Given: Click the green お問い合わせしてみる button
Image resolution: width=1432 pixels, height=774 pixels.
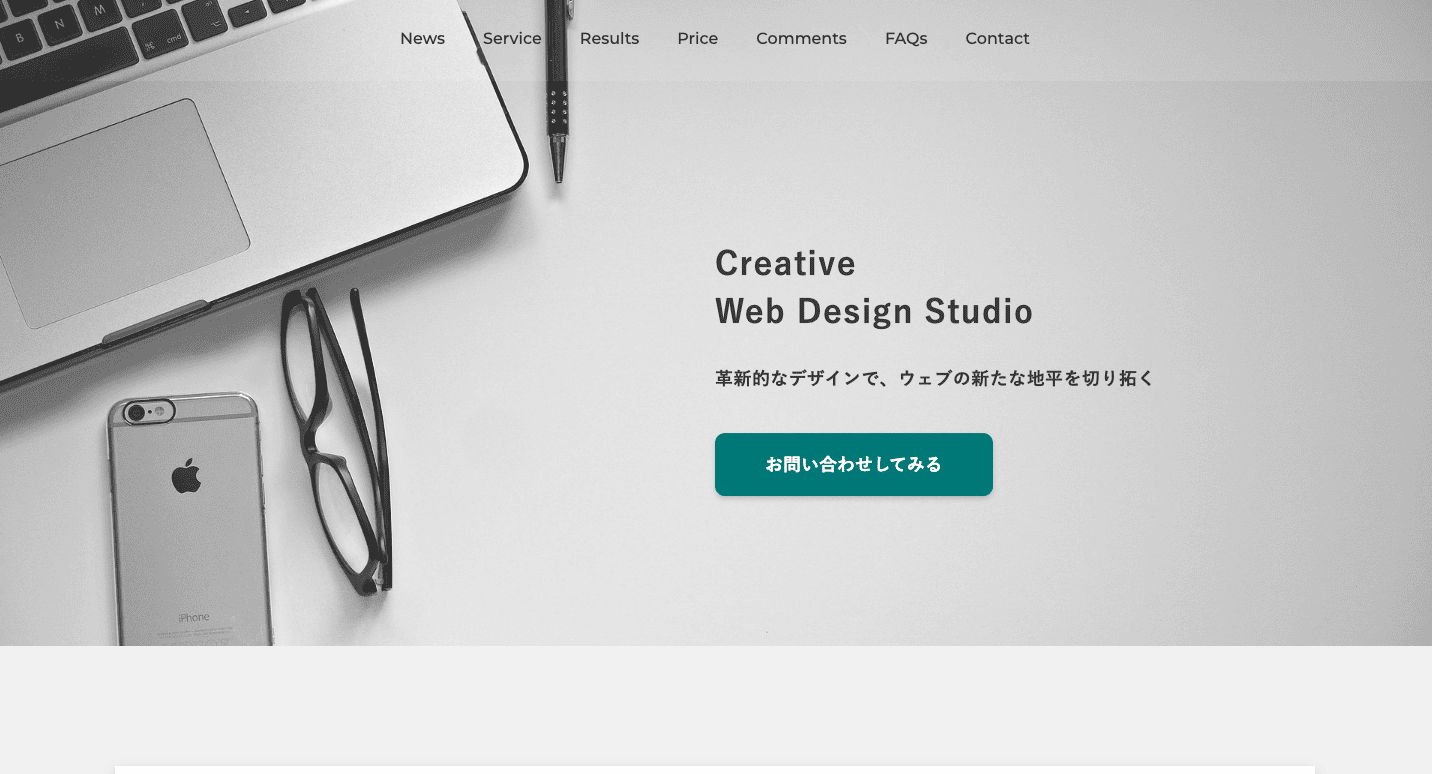Looking at the screenshot, I should pos(854,464).
